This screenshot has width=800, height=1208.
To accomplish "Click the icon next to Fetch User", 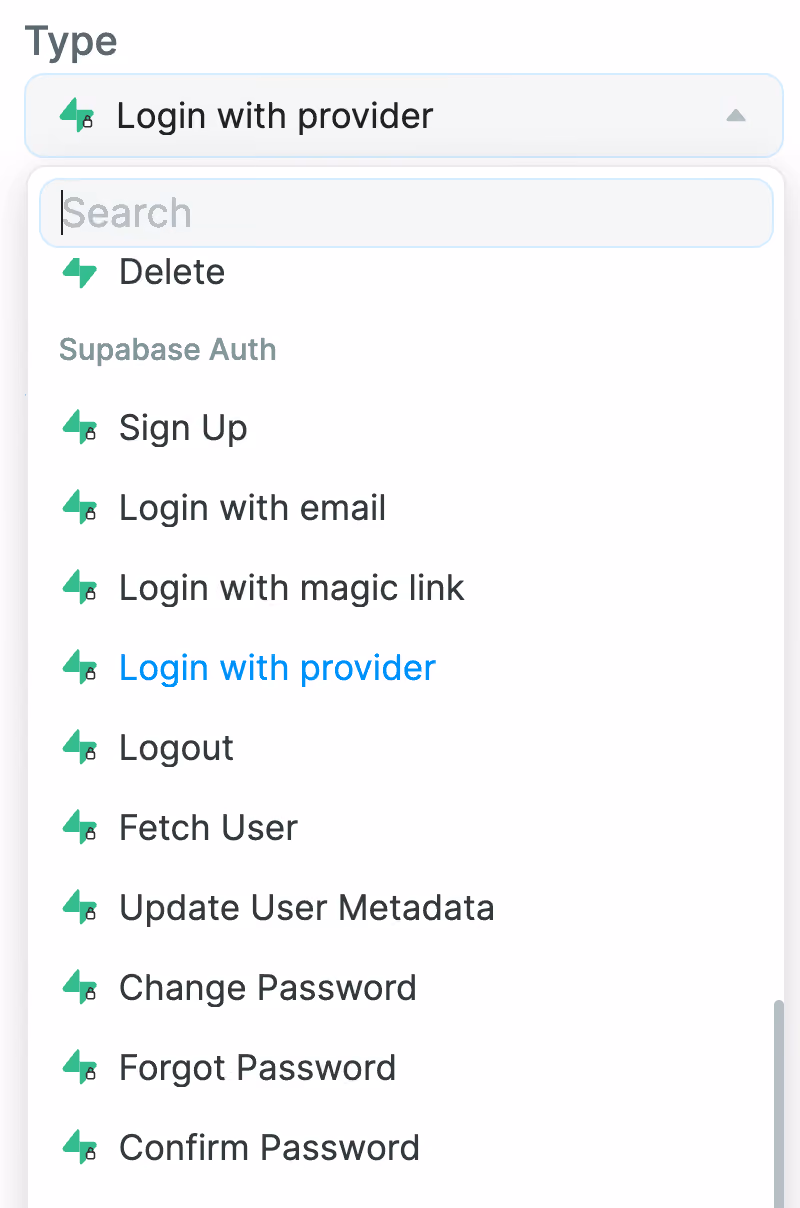I will [x=79, y=827].
